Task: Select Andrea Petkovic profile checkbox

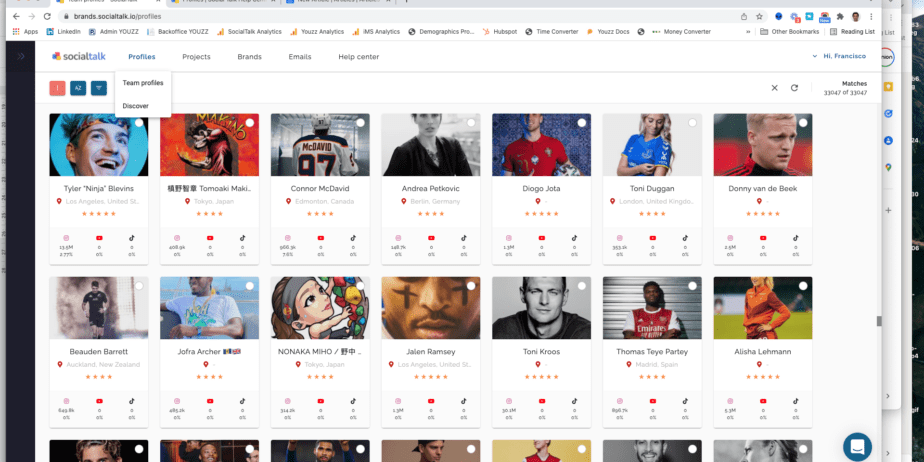Action: [471, 123]
